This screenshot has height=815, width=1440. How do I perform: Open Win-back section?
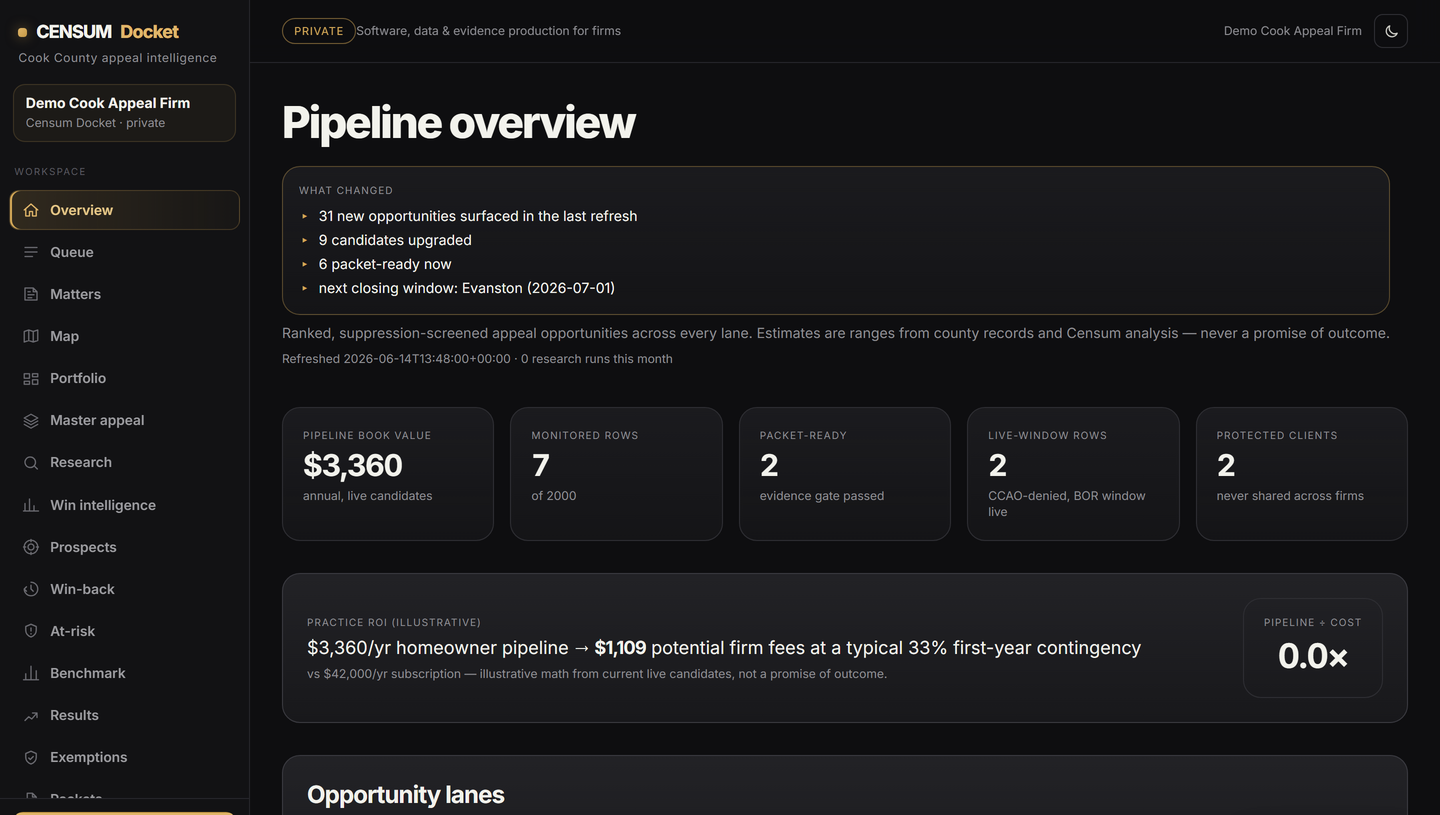125,589
